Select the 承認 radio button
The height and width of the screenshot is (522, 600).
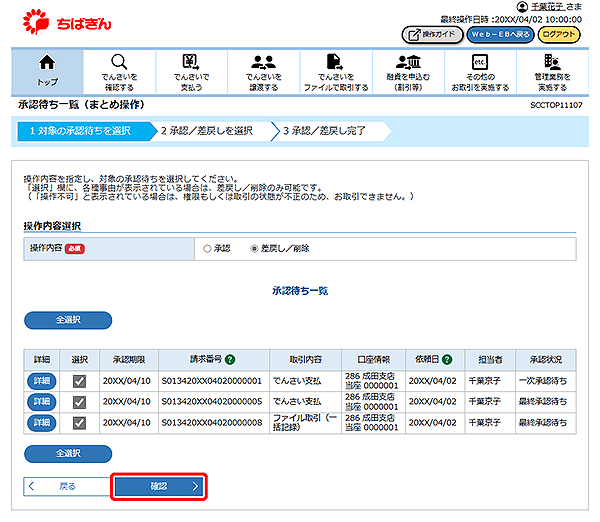point(207,247)
